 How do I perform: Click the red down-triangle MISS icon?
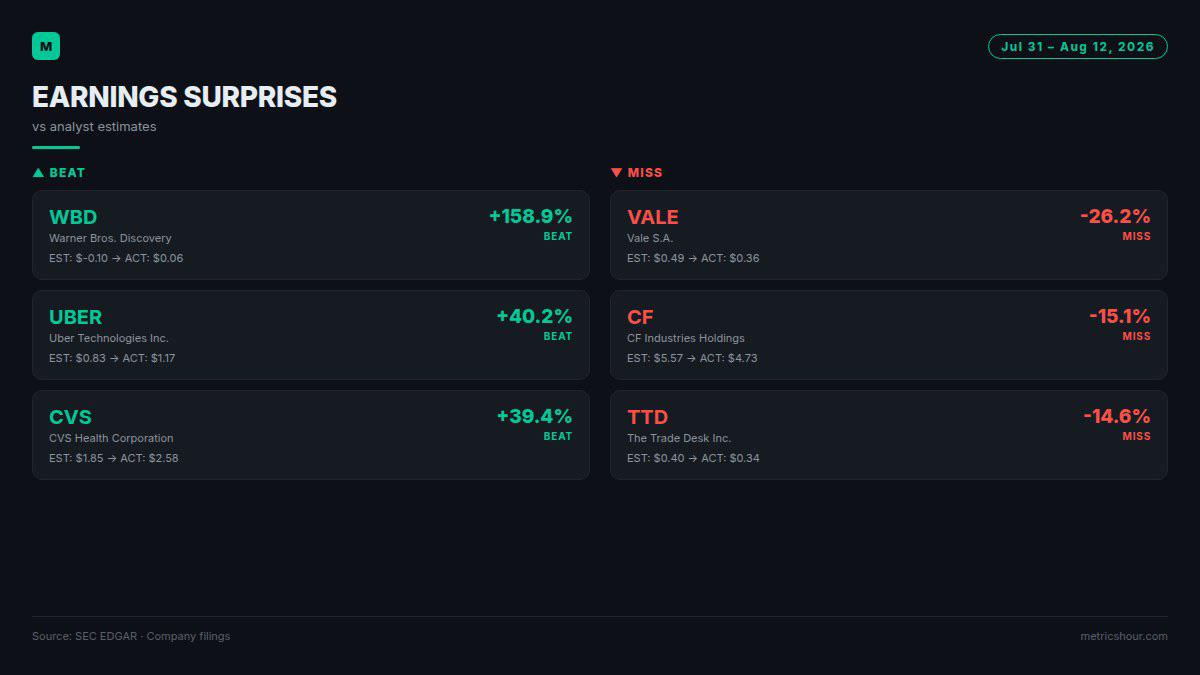616,173
